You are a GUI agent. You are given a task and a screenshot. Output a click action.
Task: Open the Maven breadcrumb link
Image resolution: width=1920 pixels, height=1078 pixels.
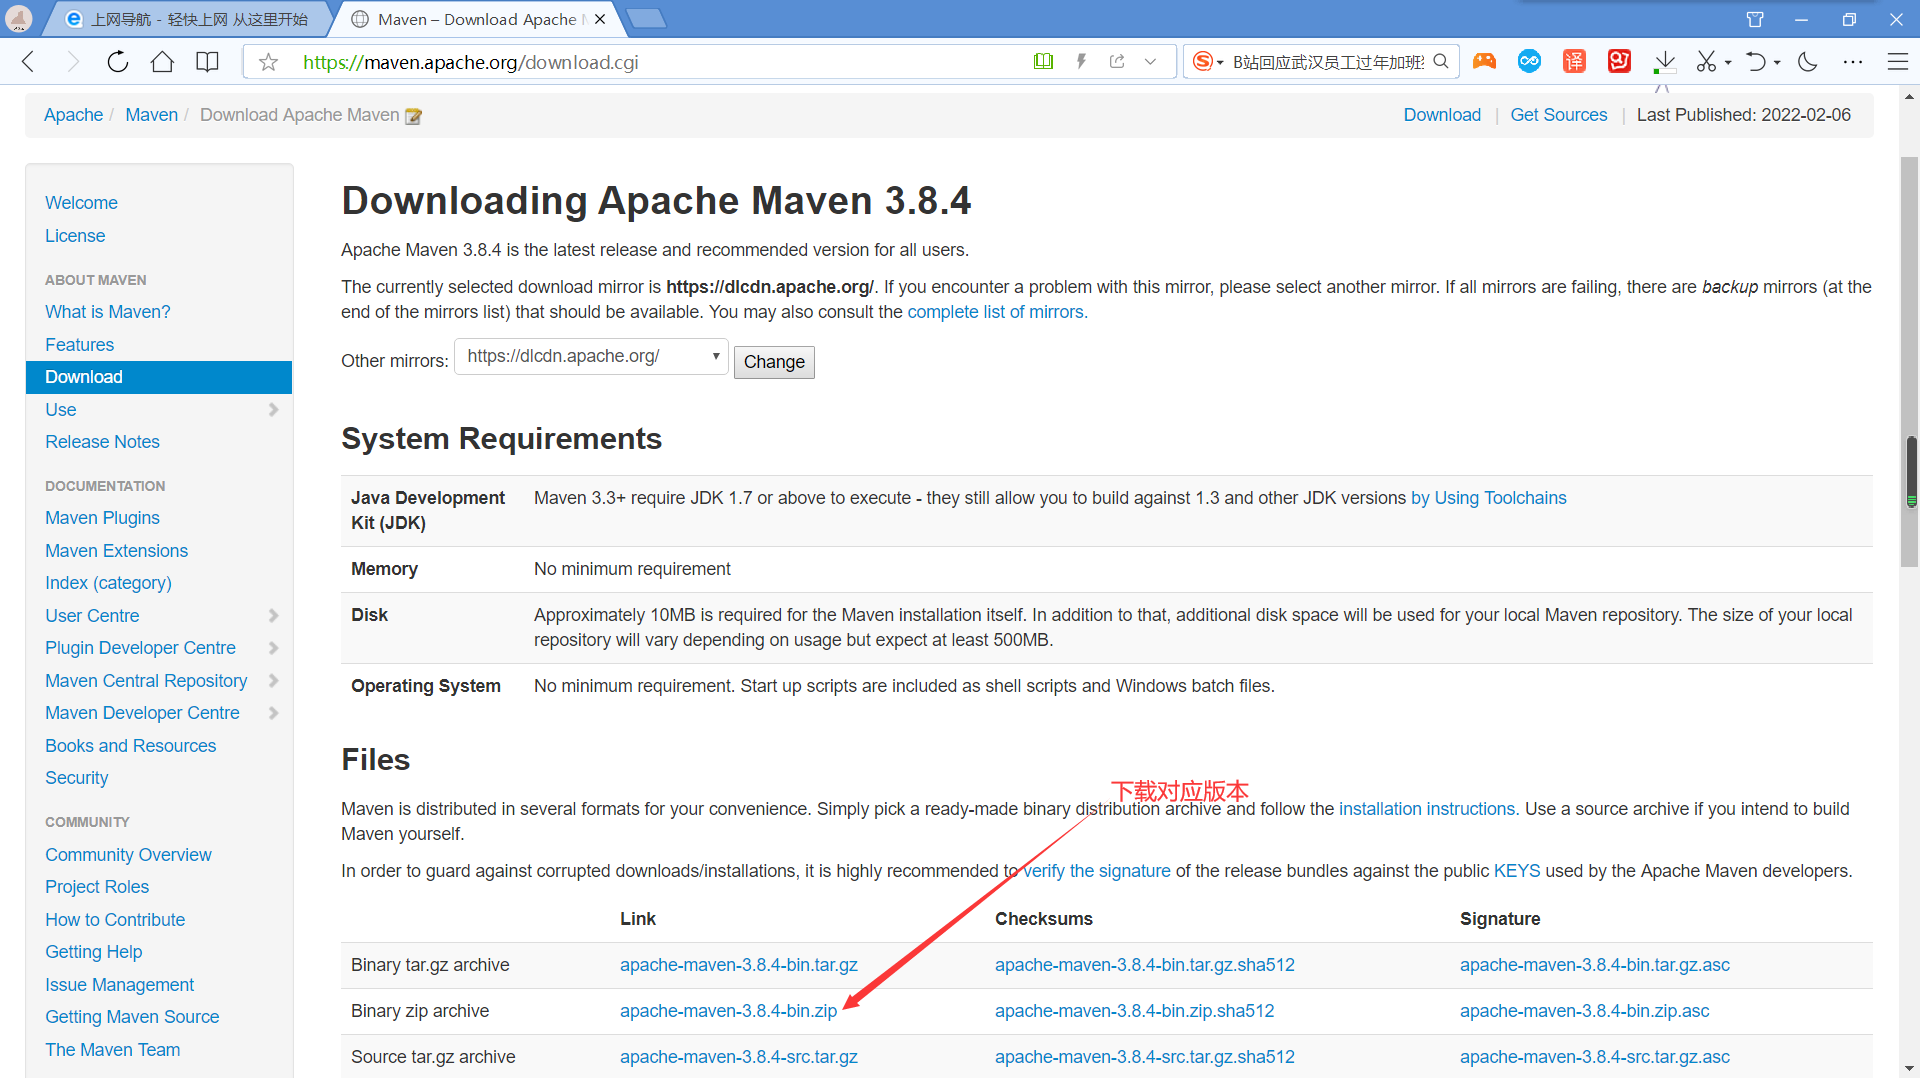tap(151, 115)
